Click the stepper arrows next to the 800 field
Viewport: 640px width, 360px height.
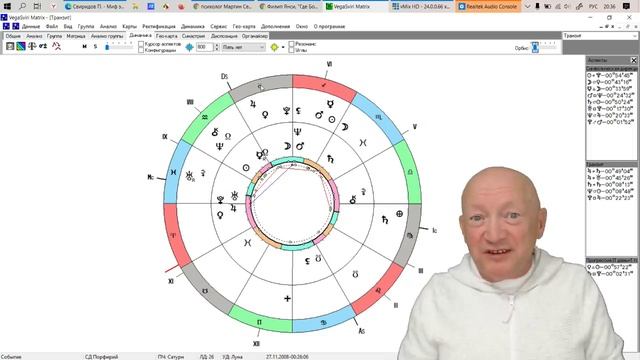217,47
